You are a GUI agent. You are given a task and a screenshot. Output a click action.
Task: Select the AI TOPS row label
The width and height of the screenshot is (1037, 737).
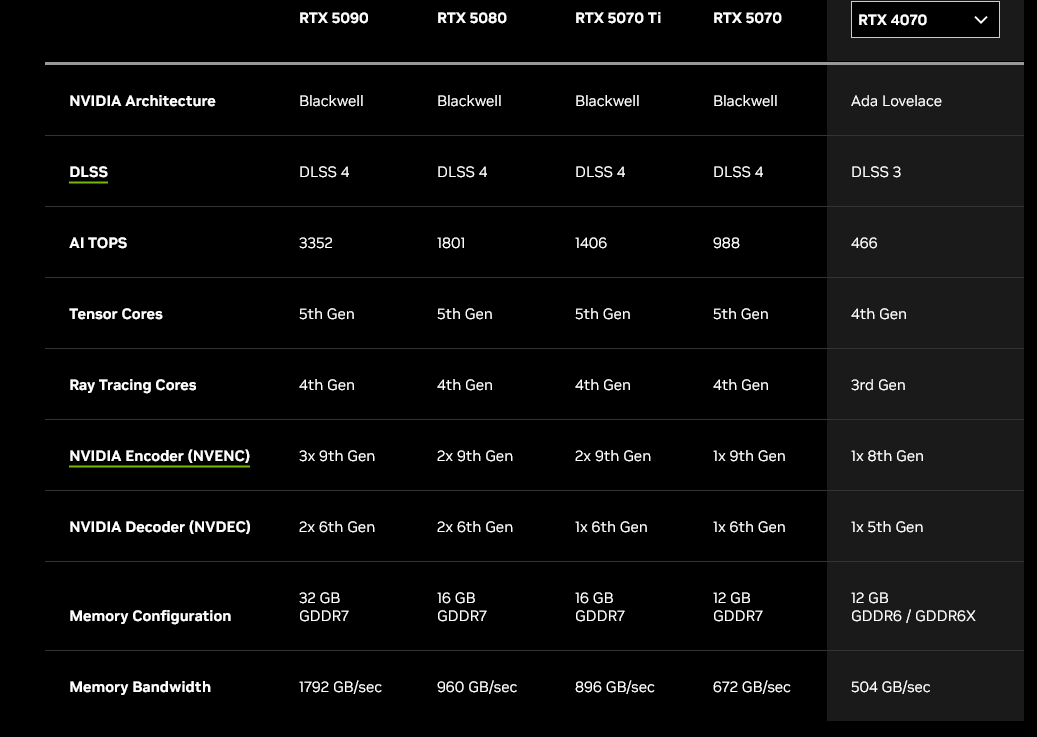pos(98,243)
